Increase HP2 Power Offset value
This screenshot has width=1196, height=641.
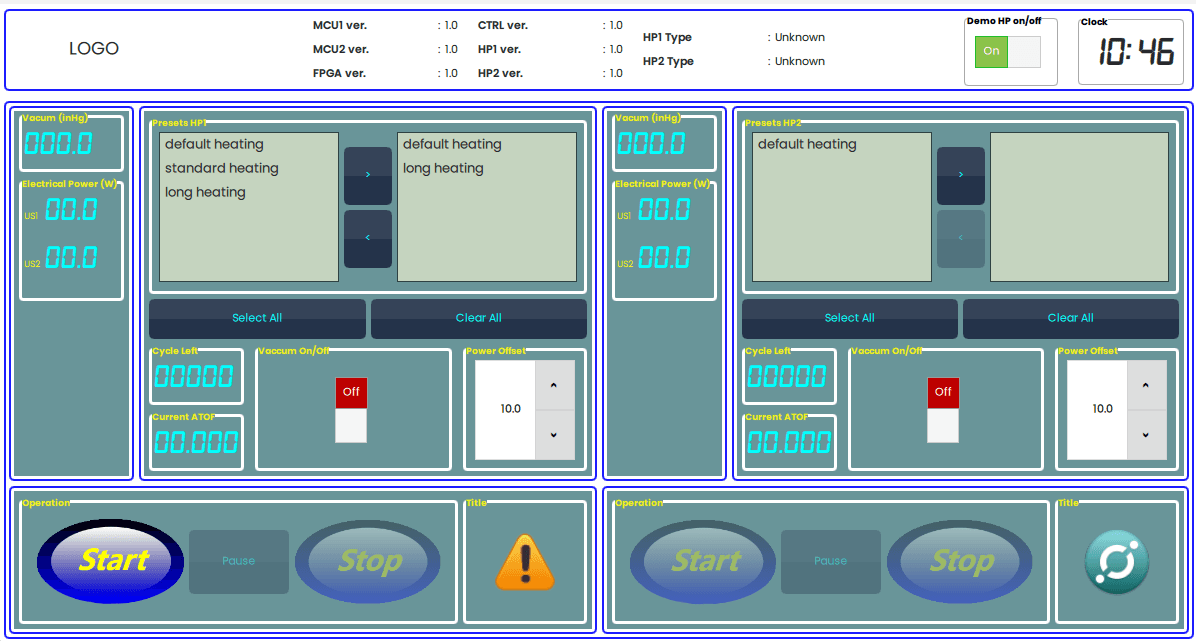(1146, 385)
